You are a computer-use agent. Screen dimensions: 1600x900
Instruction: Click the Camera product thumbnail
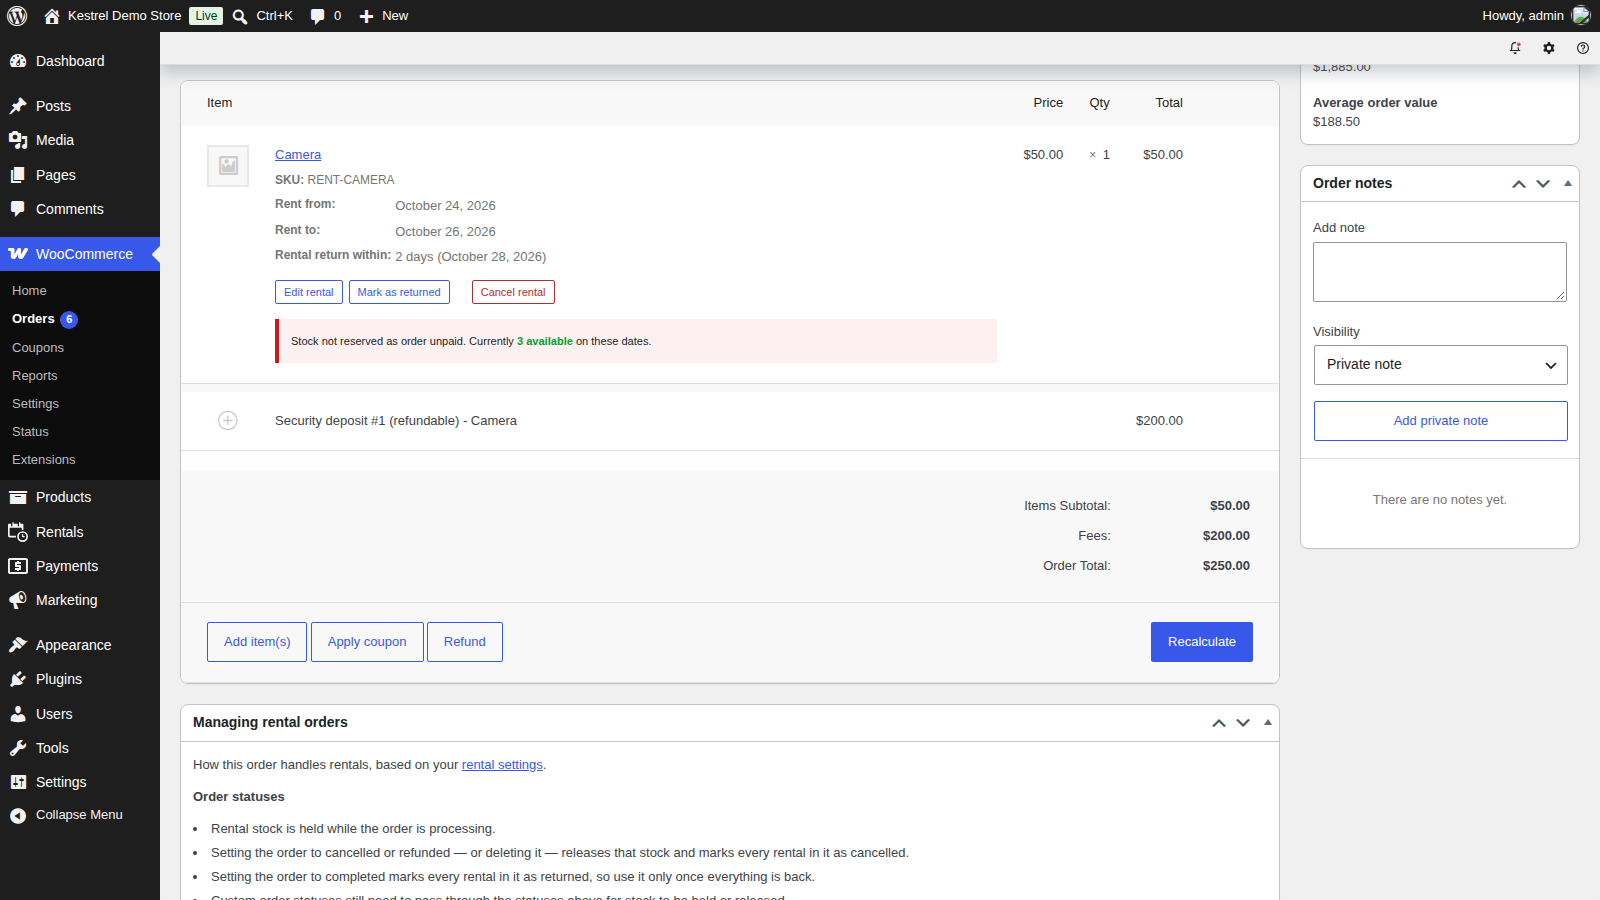(228, 166)
